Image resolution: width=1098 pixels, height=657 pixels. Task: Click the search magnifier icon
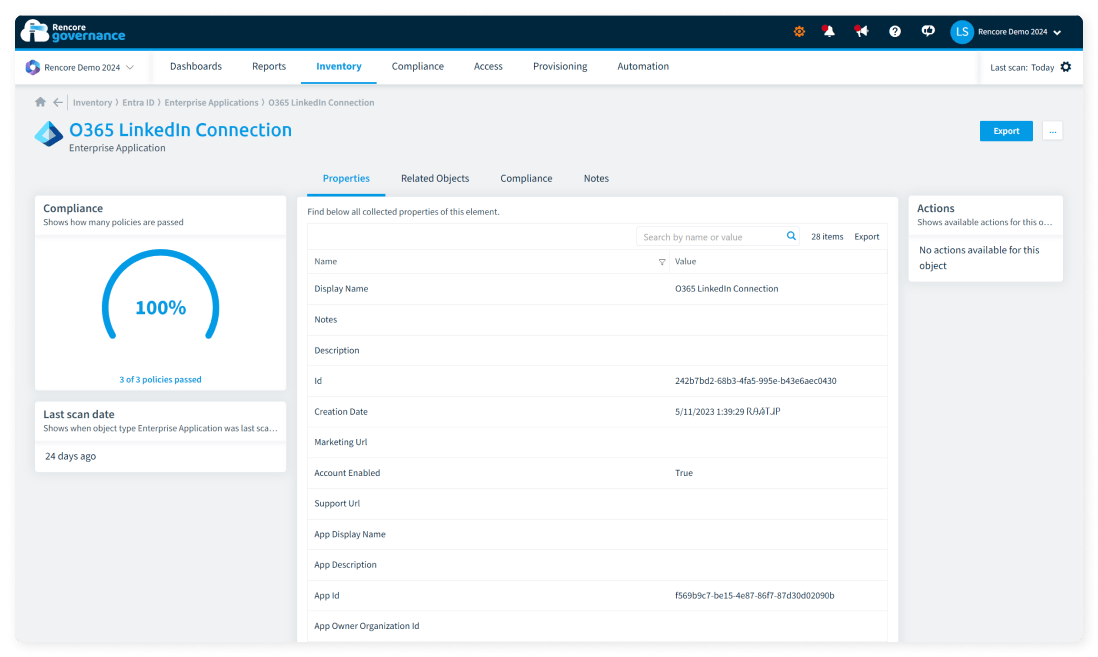[791, 236]
